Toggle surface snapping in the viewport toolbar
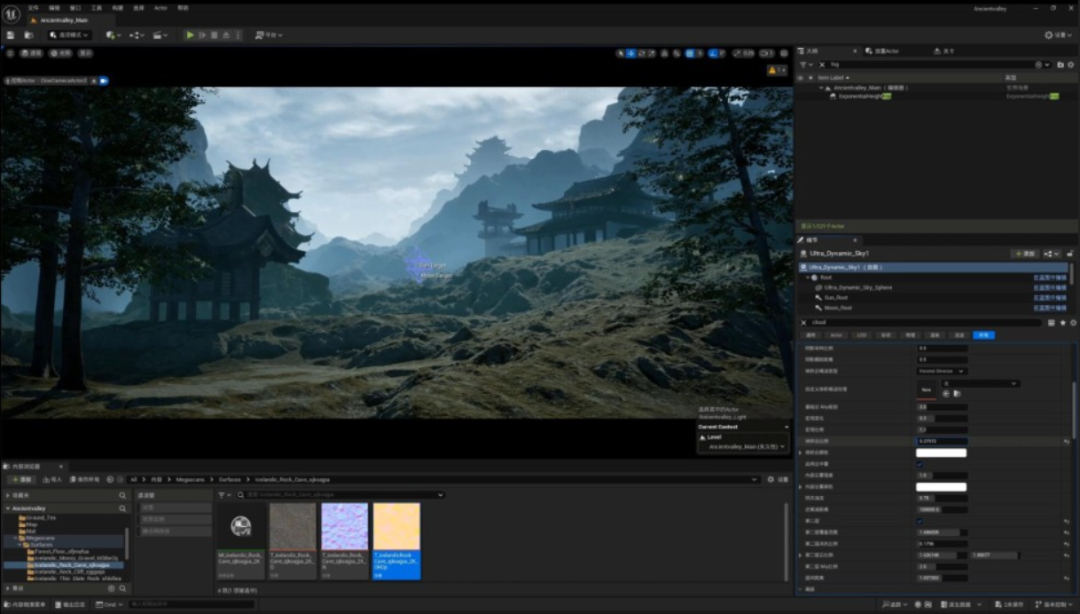This screenshot has height=614, width=1080. coord(677,53)
